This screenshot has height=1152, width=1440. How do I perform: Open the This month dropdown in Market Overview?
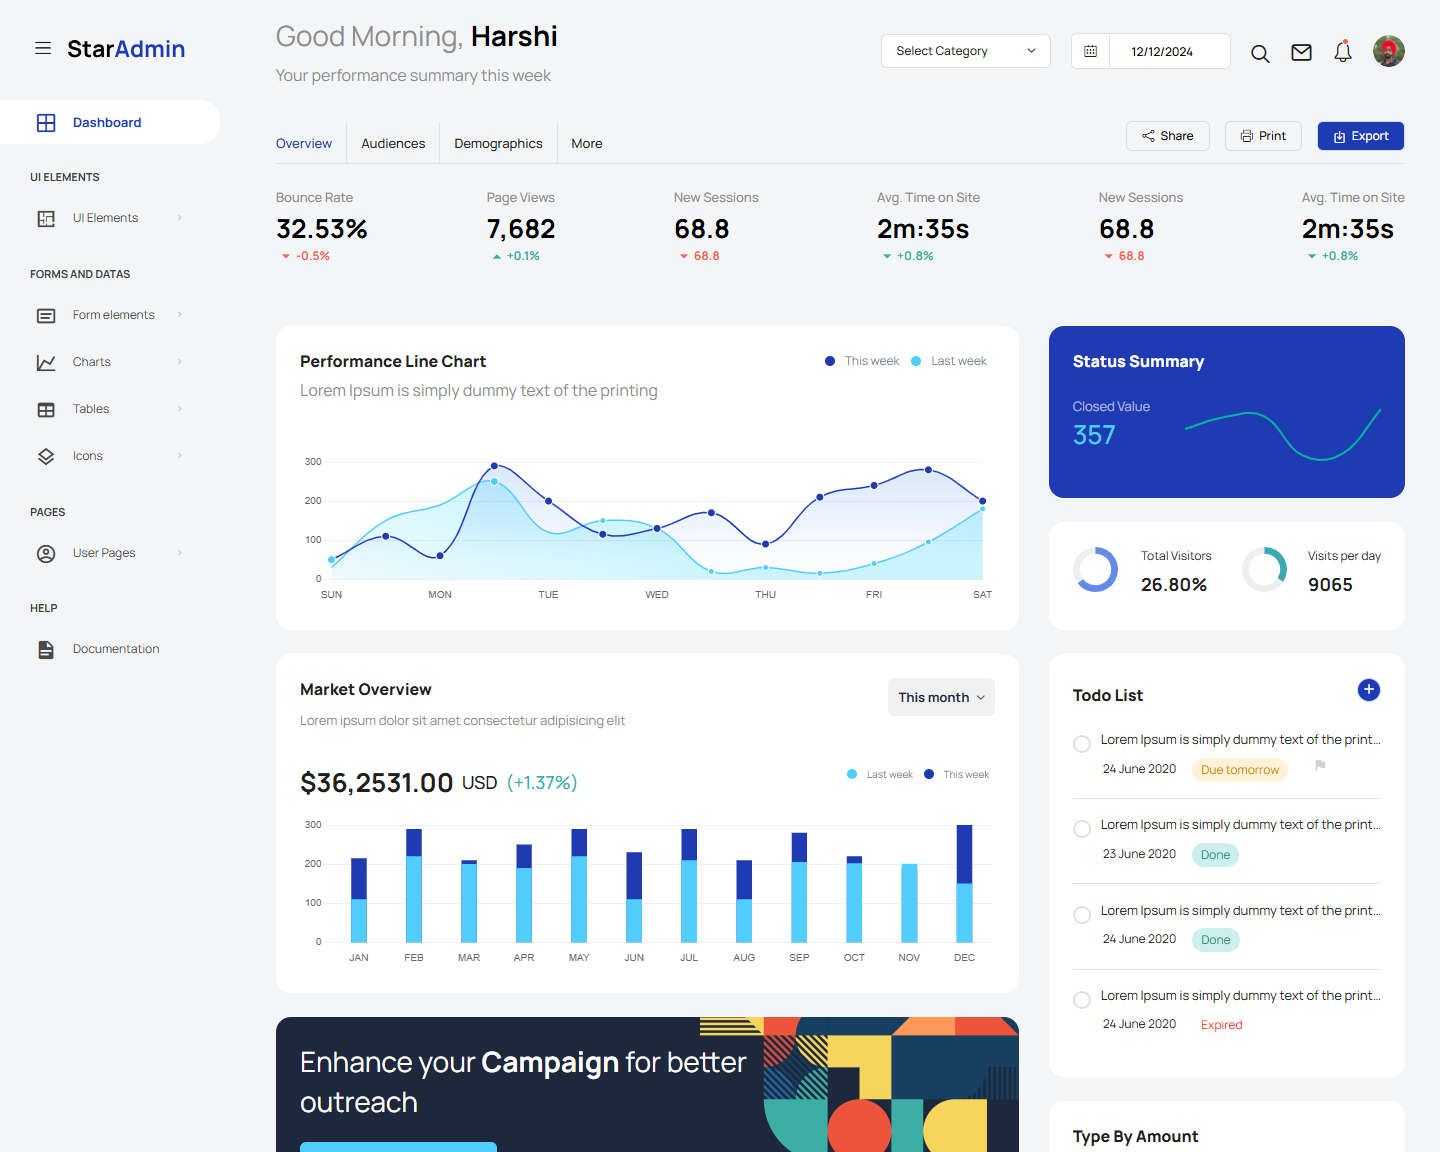click(941, 697)
